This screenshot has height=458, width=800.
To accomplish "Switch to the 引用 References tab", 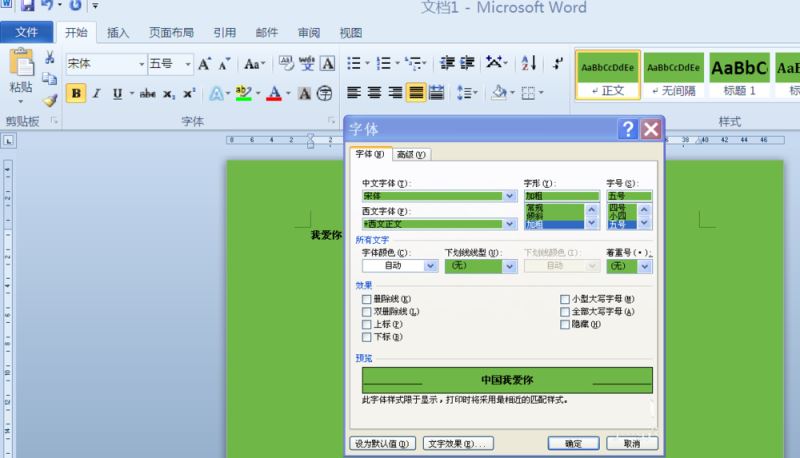I will pyautogui.click(x=224, y=33).
